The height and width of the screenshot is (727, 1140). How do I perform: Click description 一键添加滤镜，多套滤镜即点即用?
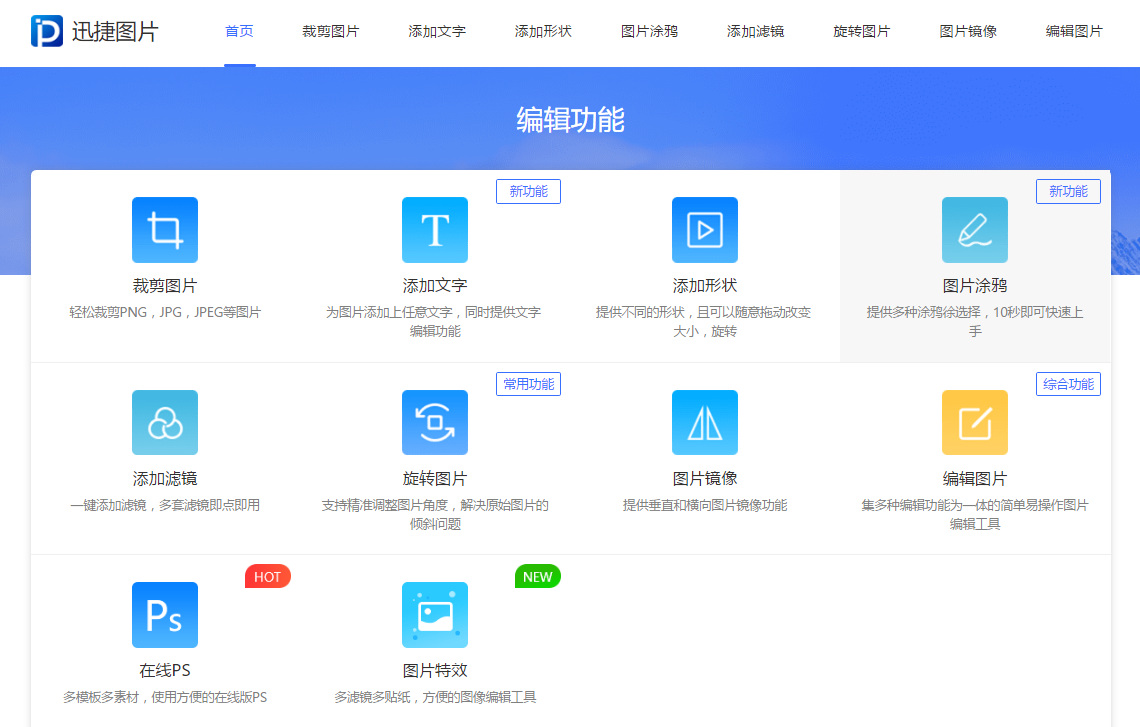[x=165, y=505]
